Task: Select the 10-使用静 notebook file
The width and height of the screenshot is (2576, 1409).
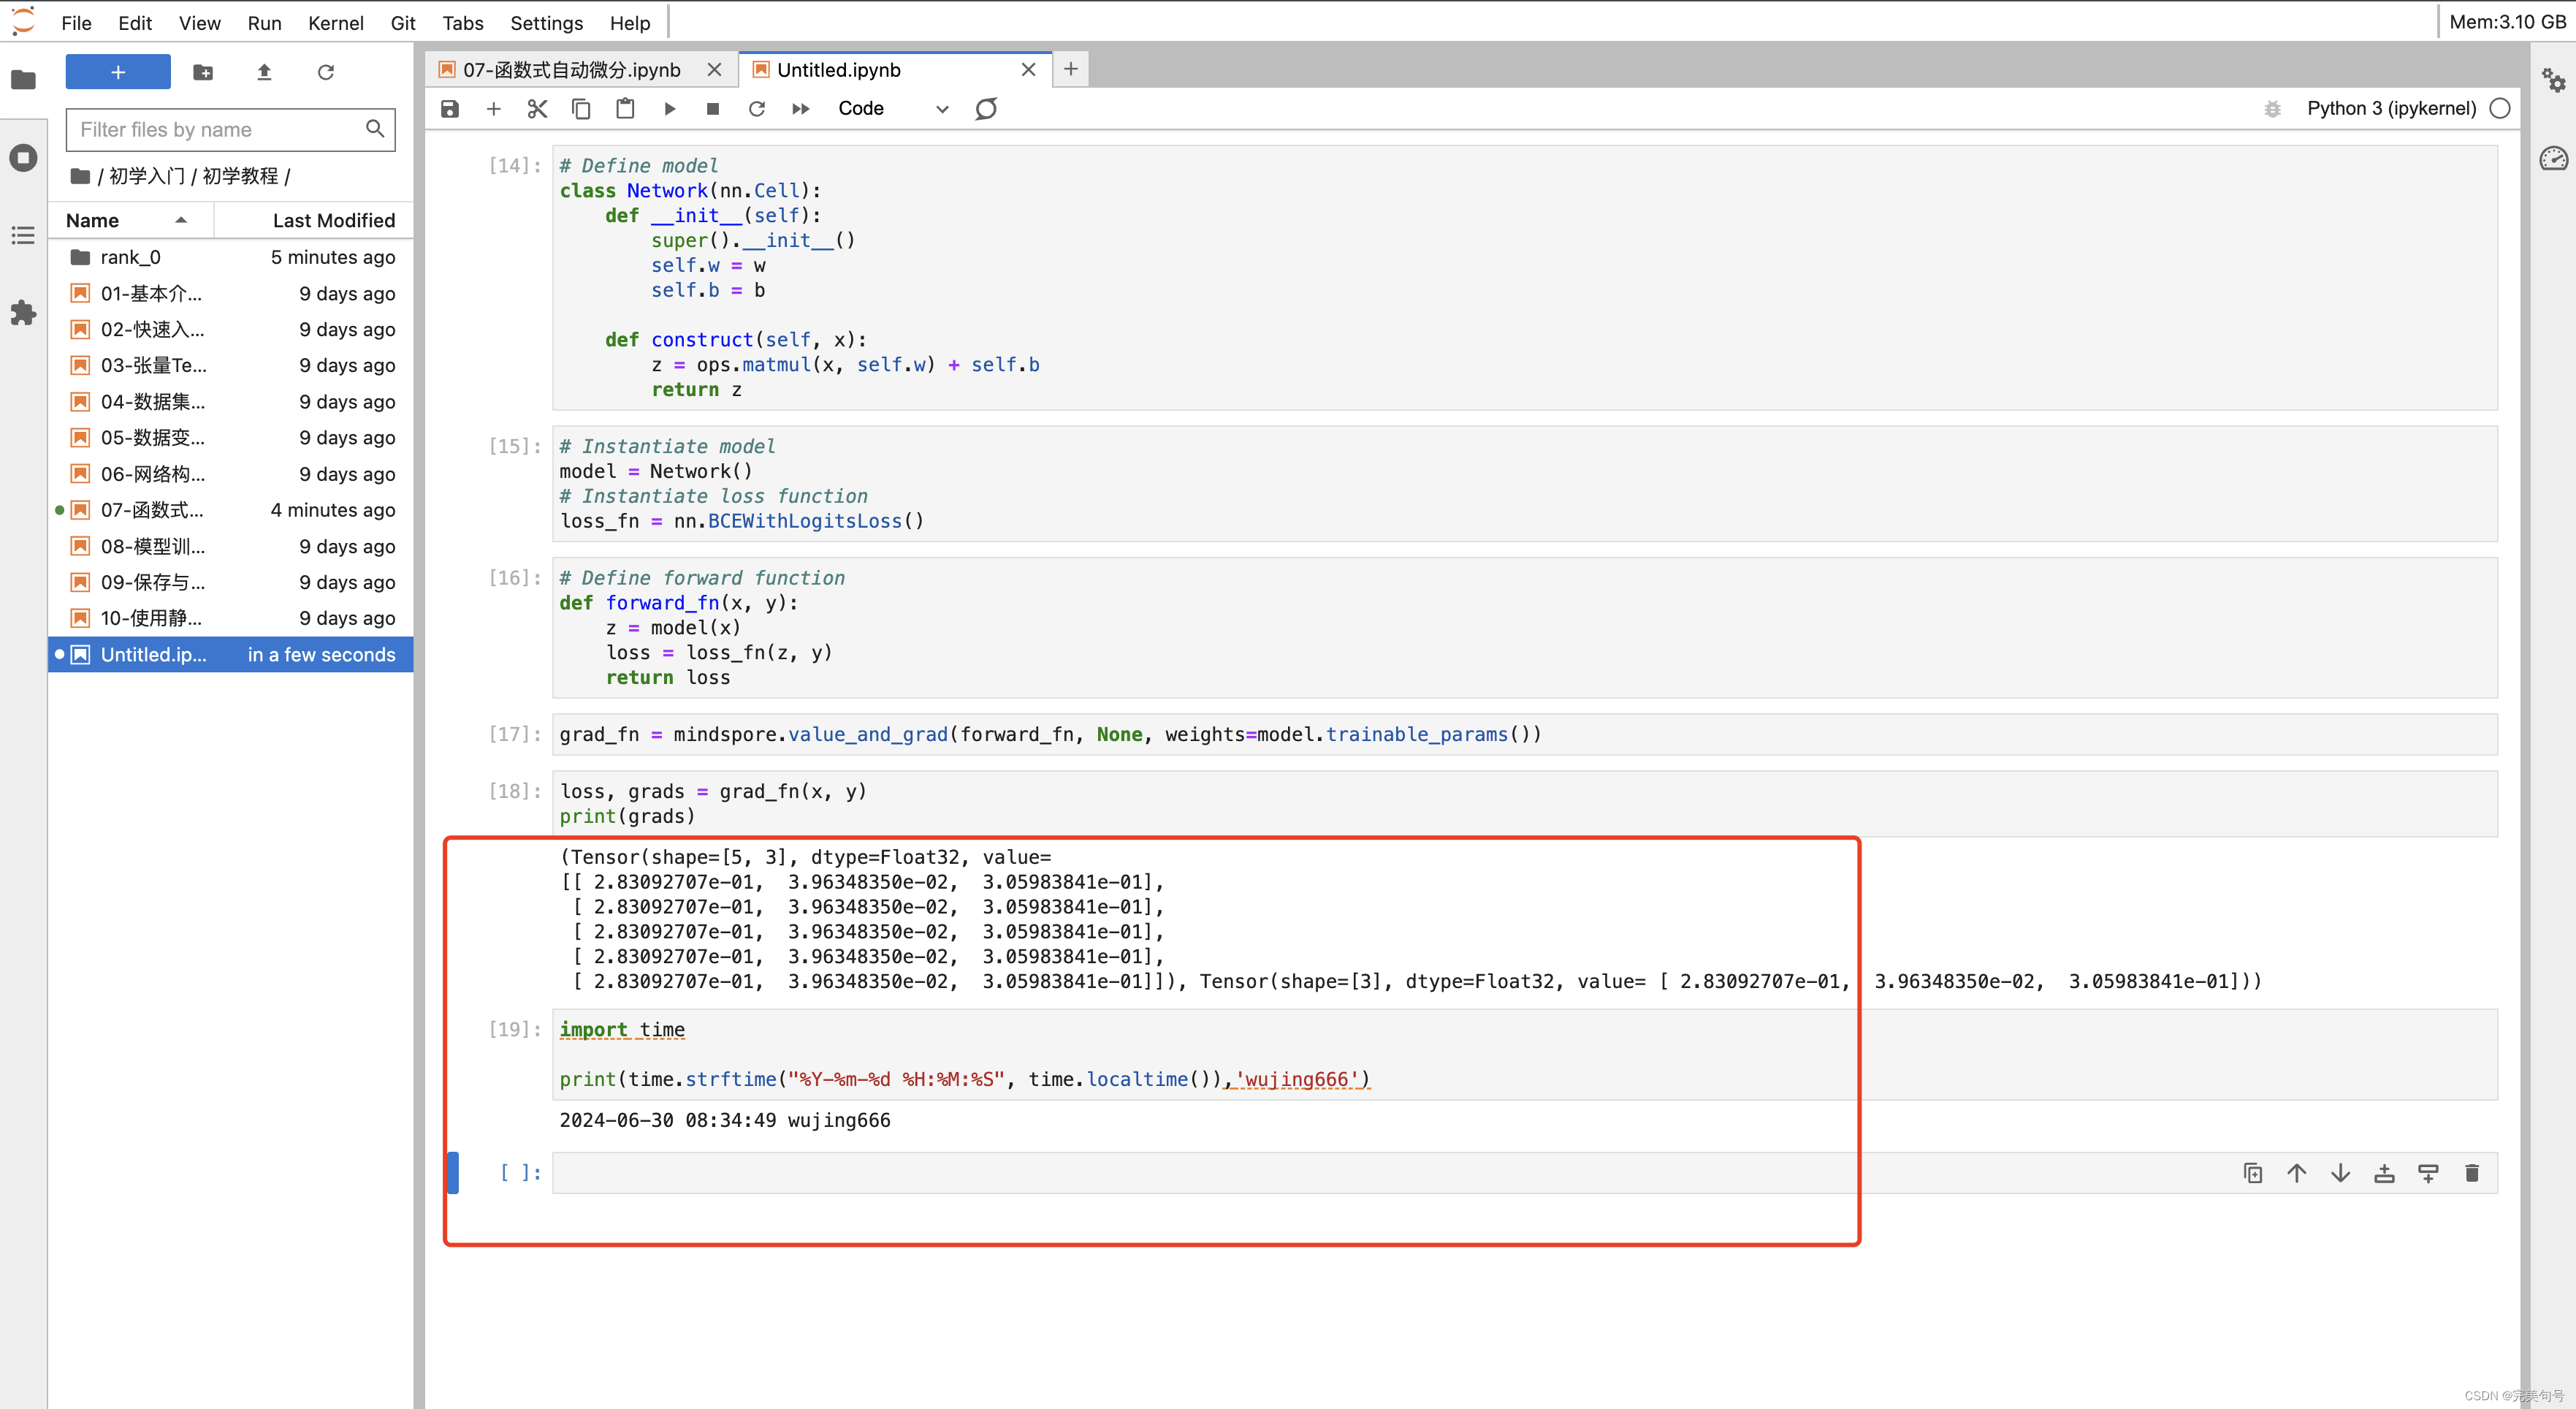Action: (231, 618)
